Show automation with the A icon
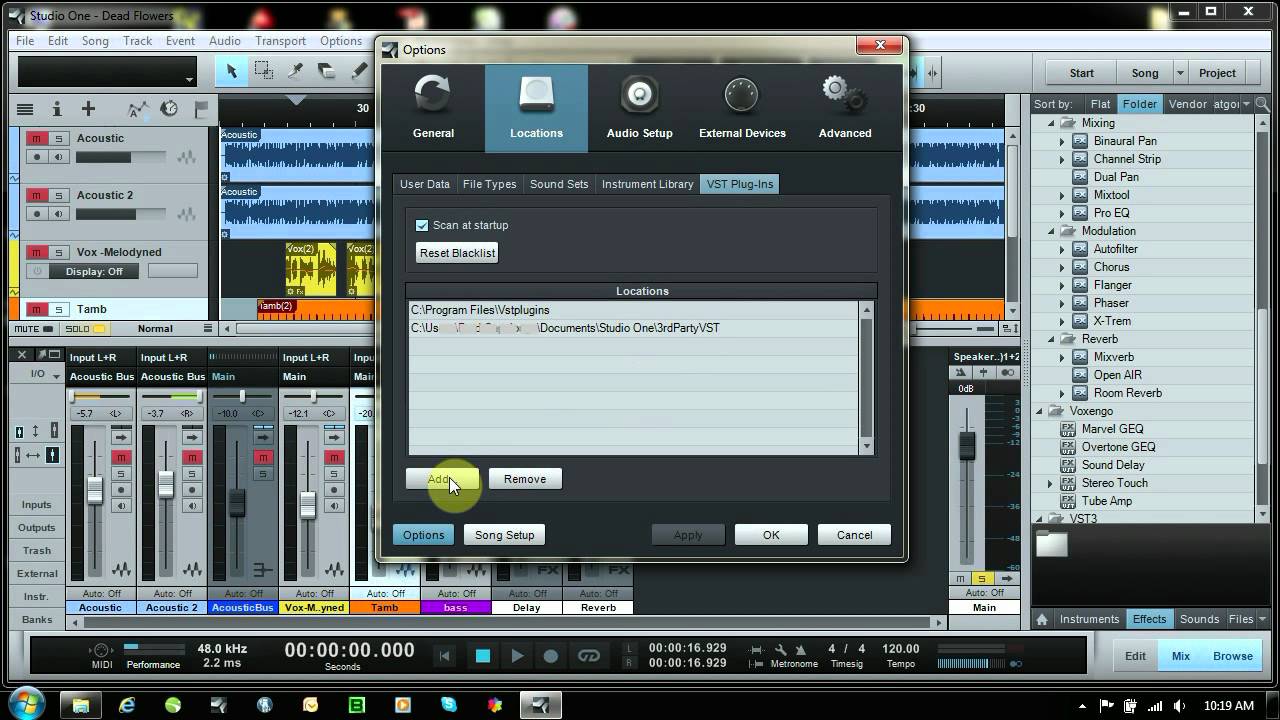1280x720 pixels. [x=138, y=109]
